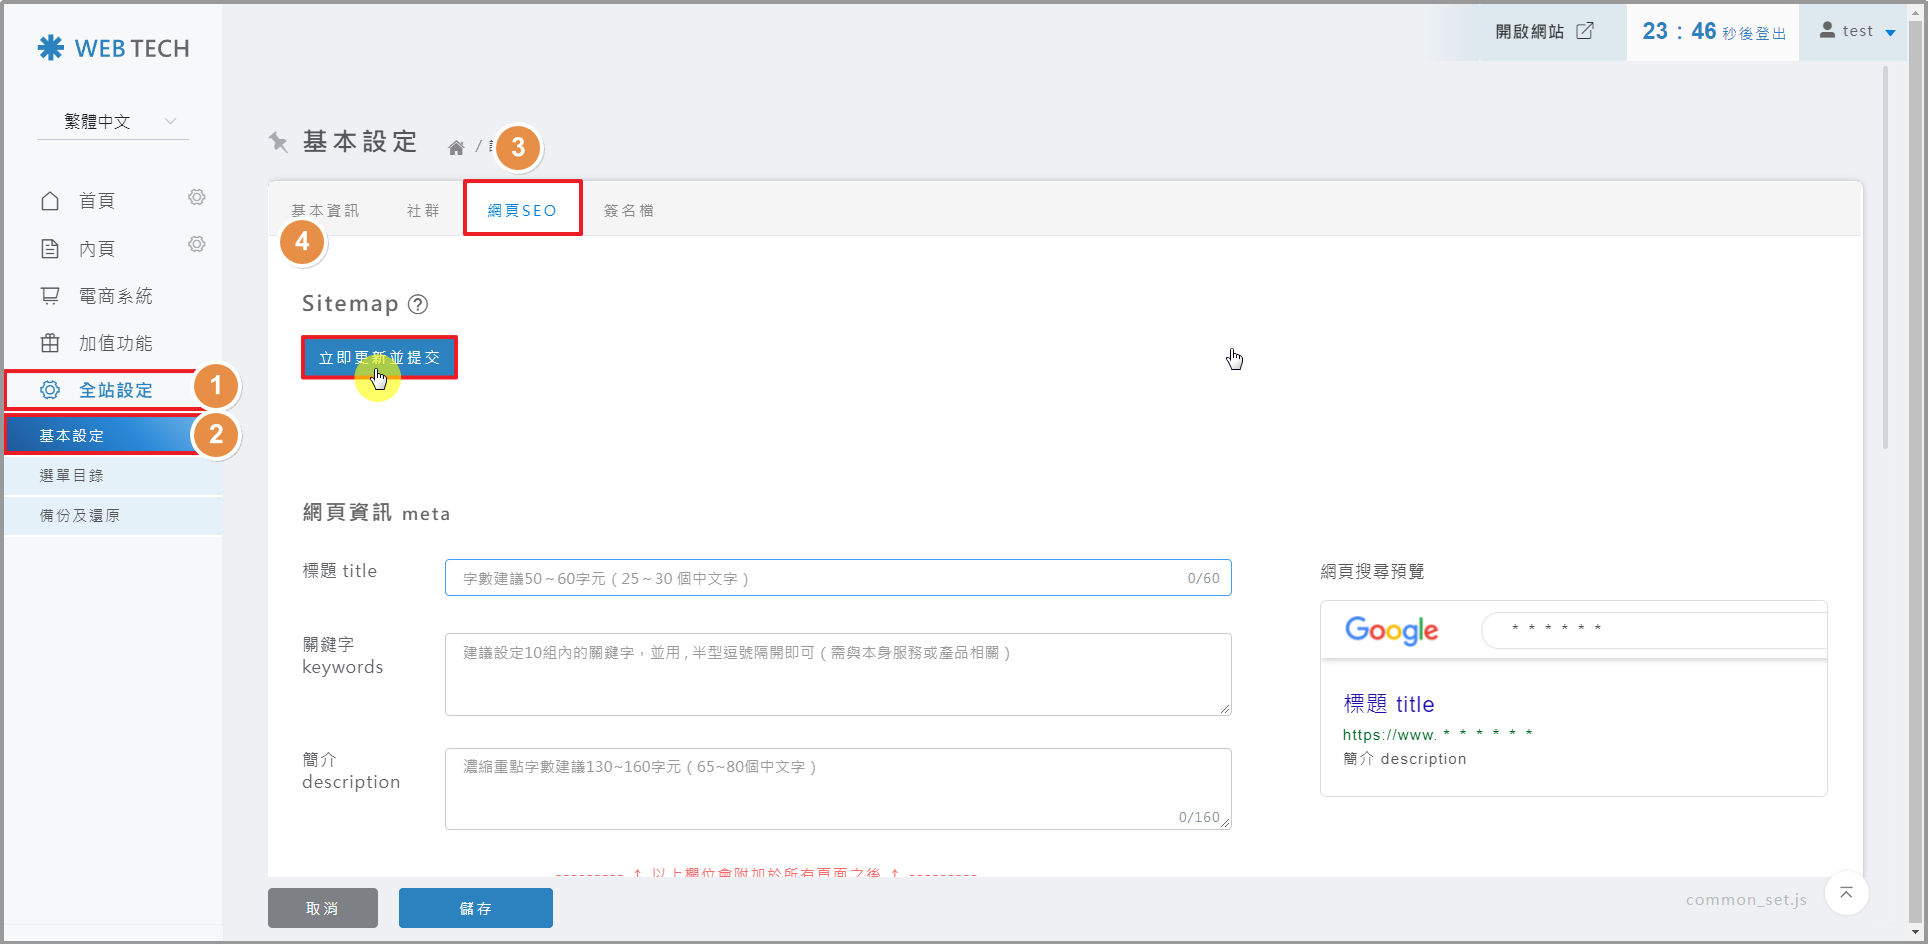The height and width of the screenshot is (944, 1929).
Task: Click into the 關鍵字 keywords textarea
Action: point(837,675)
